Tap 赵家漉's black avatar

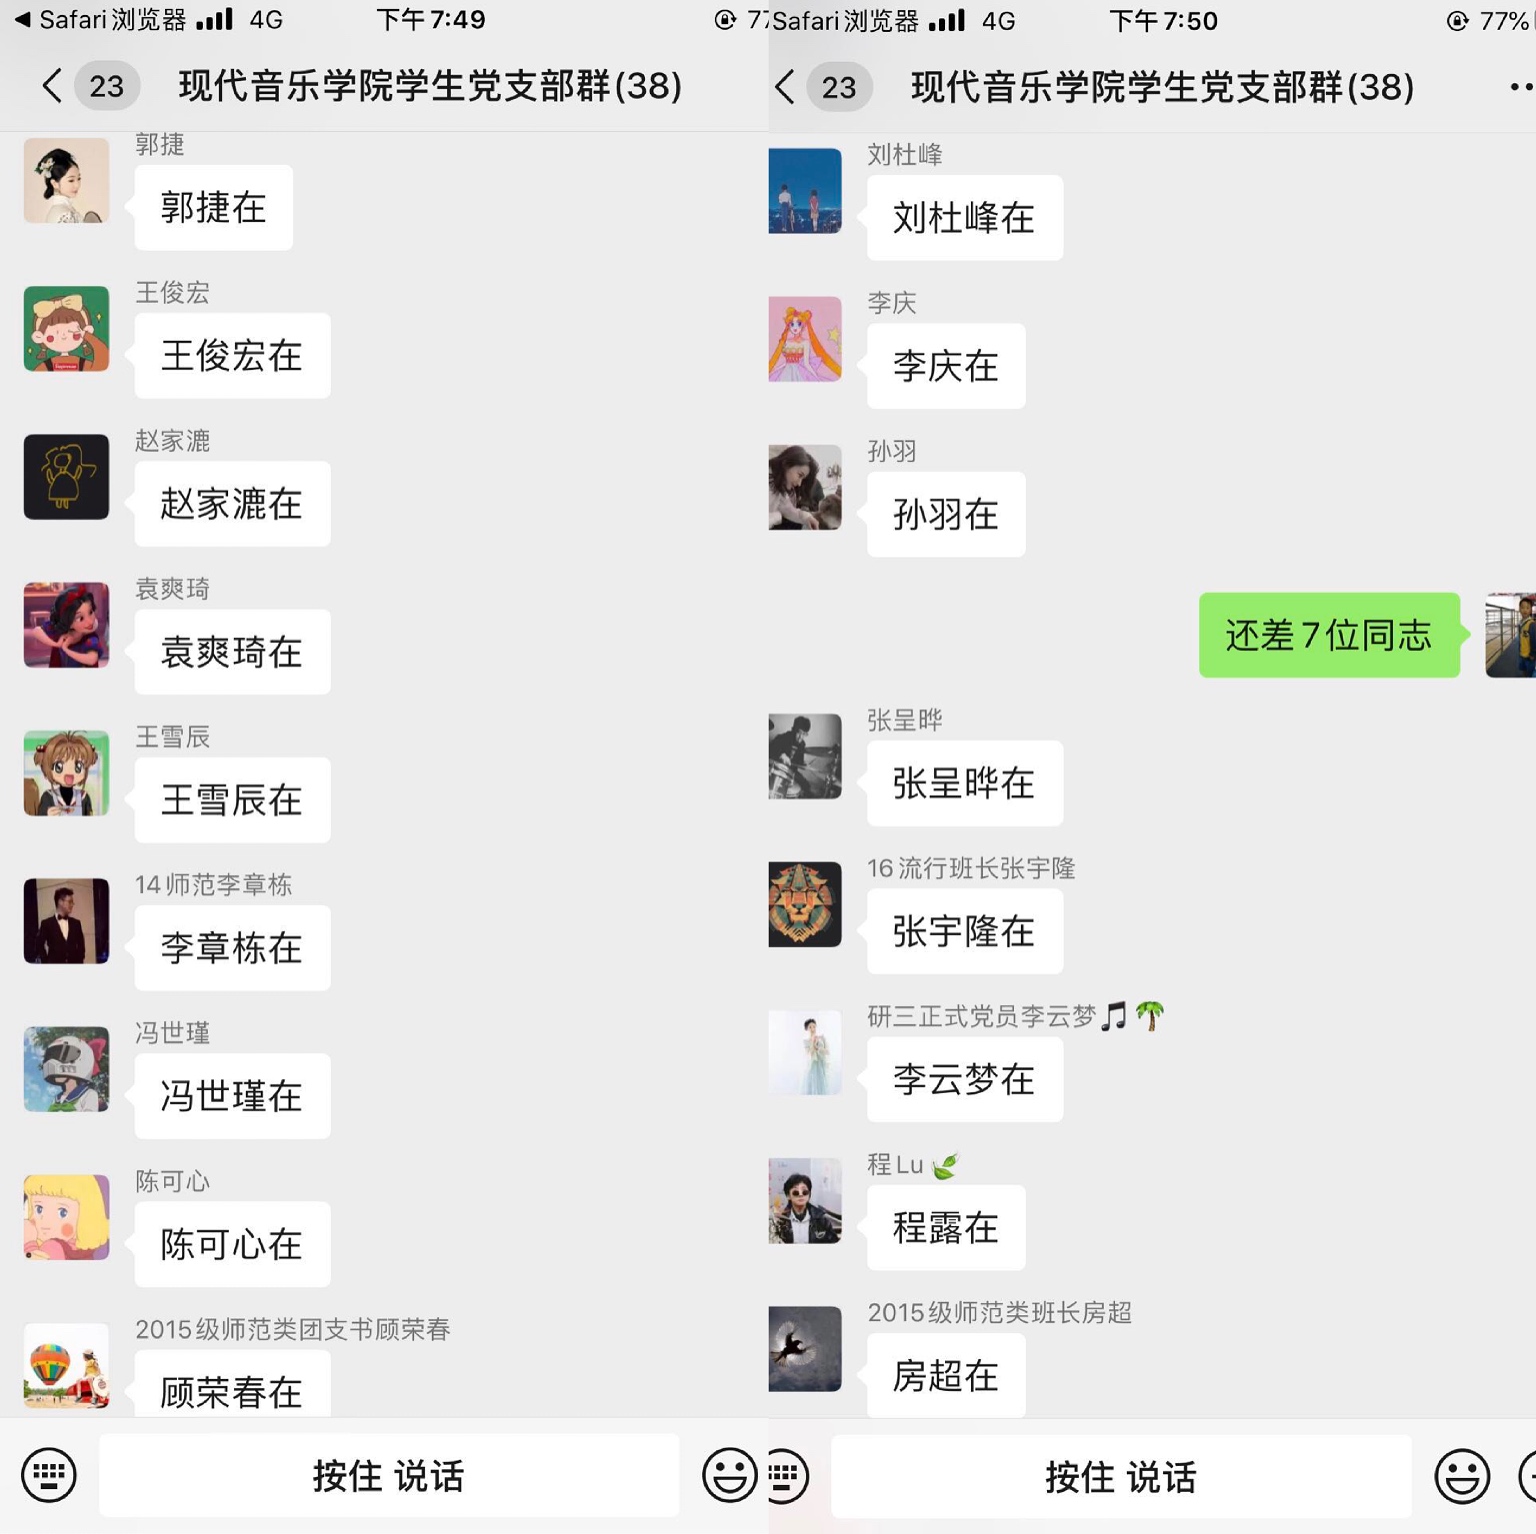click(x=66, y=477)
